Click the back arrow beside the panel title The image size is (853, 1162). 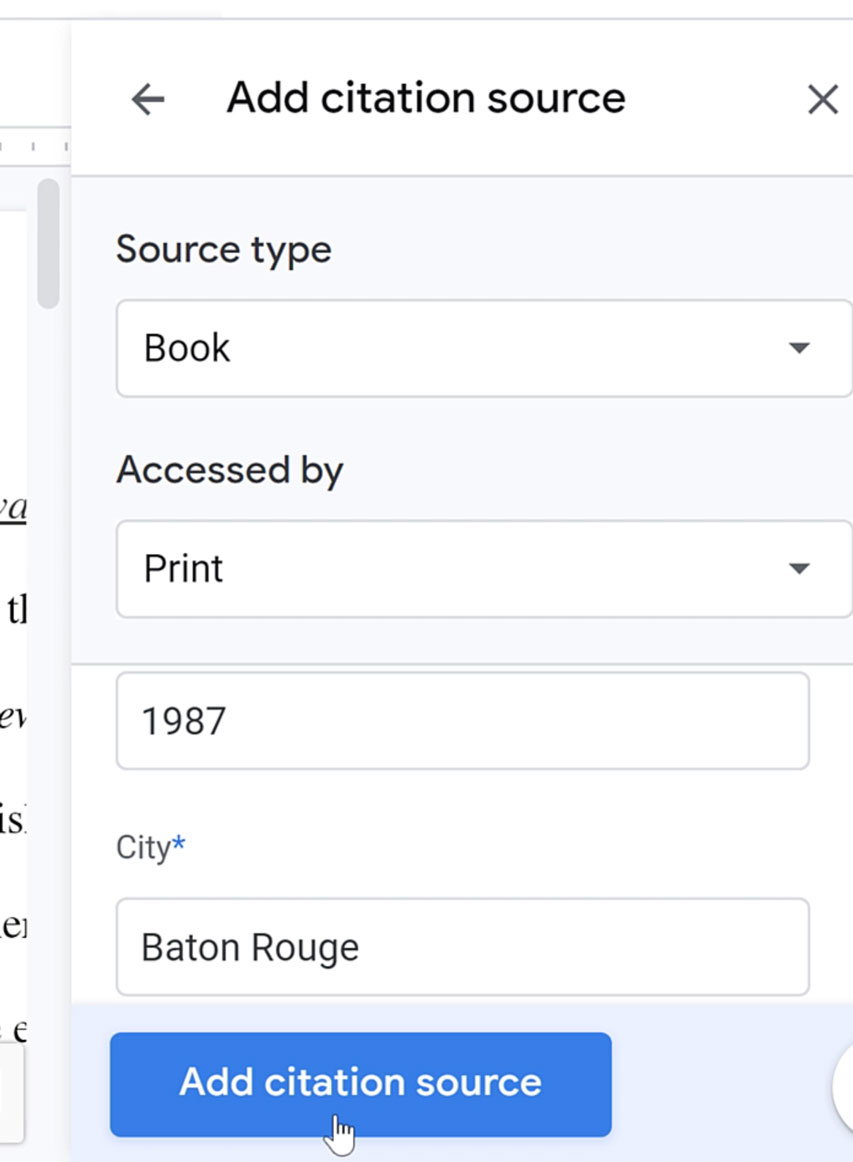[146, 99]
